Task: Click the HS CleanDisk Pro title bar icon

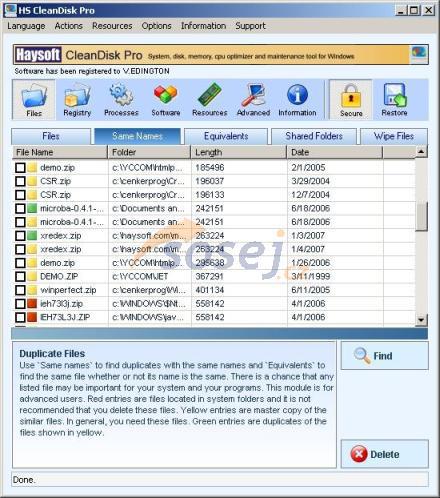Action: click(10, 10)
